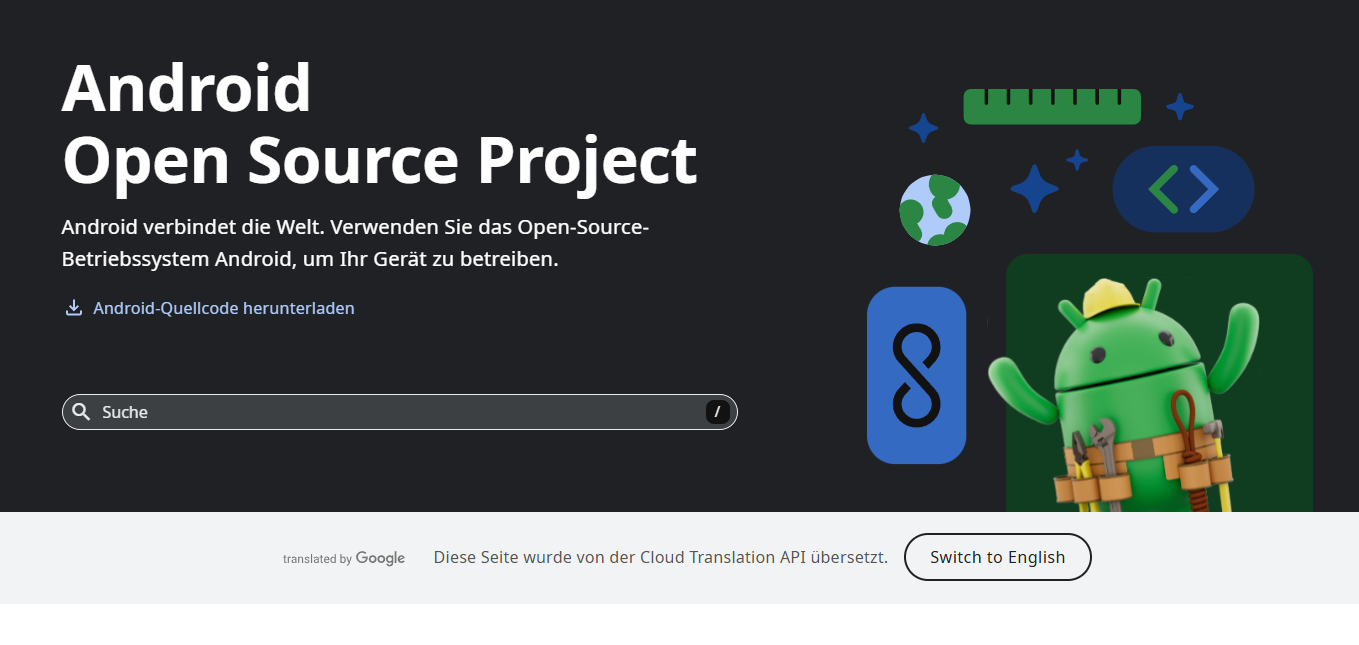Click the "Android verbindet die Welt" description

[355, 243]
